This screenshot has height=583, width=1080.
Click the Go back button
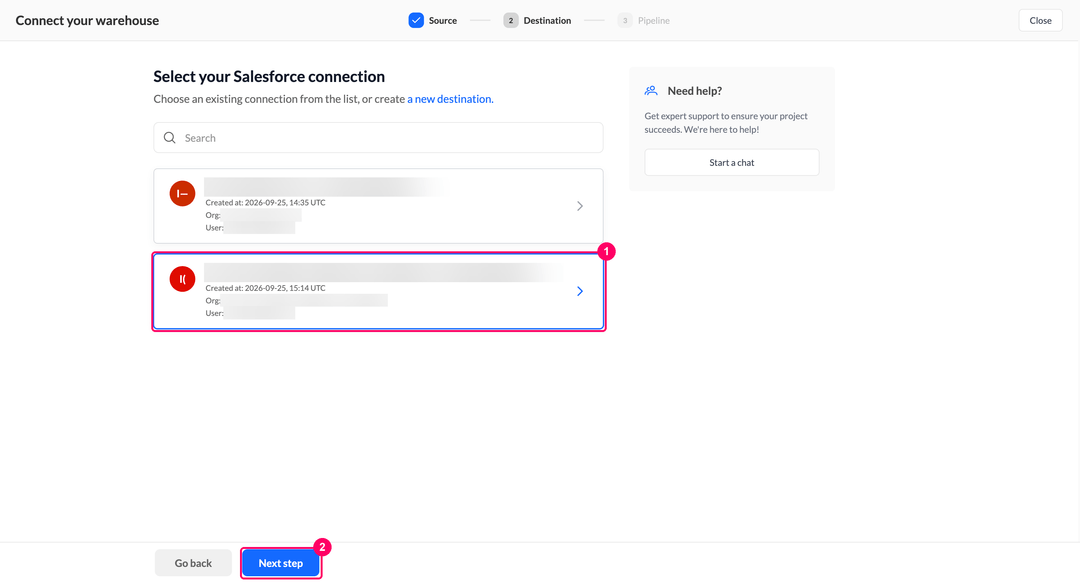pos(193,563)
